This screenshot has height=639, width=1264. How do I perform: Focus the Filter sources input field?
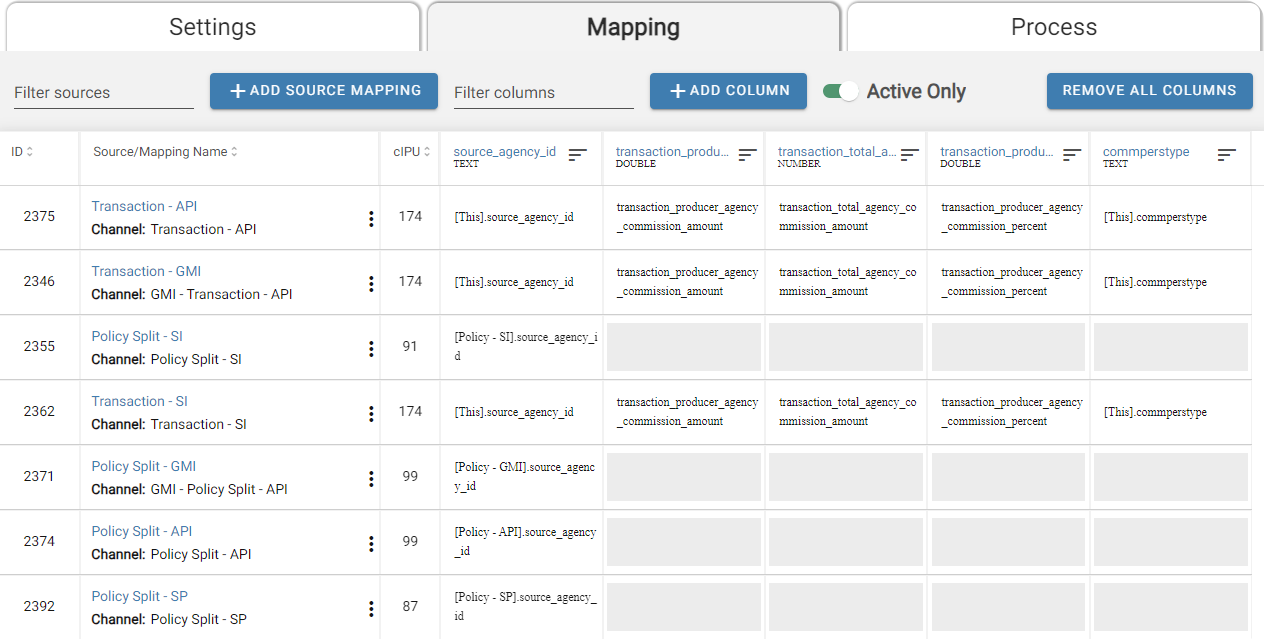(103, 93)
